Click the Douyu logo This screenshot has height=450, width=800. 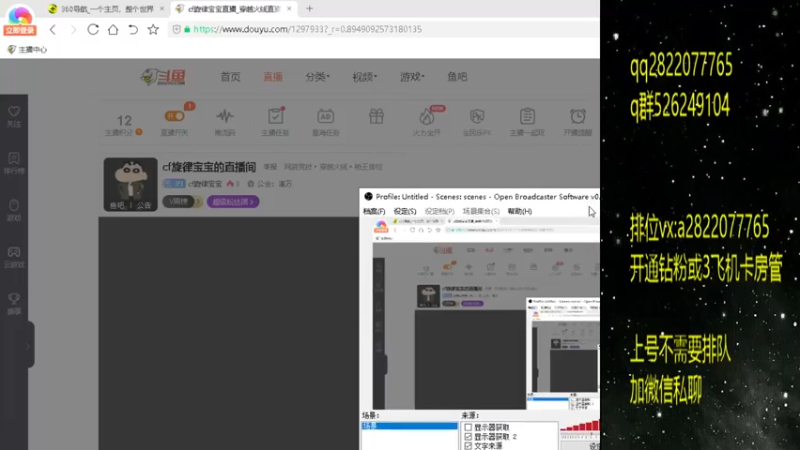click(x=163, y=77)
